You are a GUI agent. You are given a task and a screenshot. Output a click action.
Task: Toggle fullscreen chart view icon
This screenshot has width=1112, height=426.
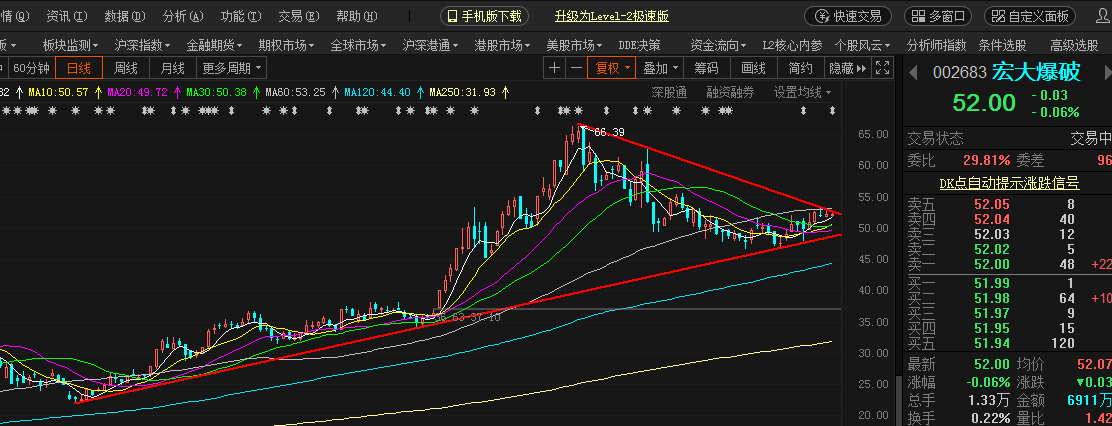tap(882, 68)
